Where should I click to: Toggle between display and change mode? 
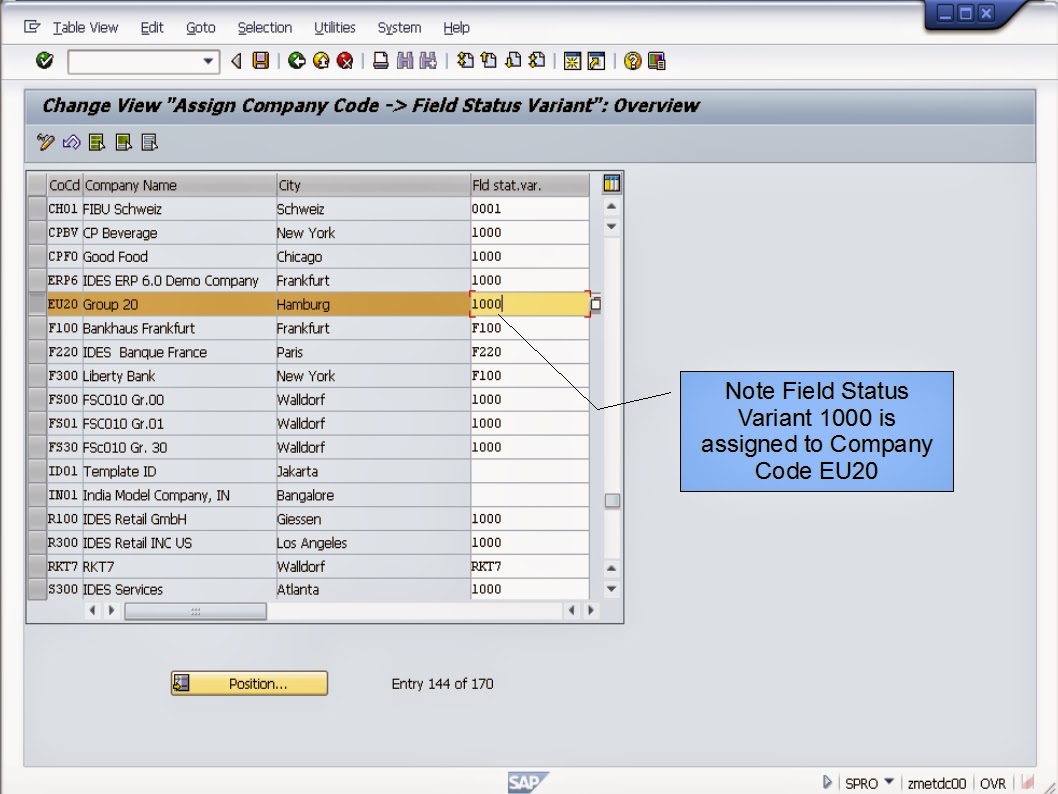[45, 142]
